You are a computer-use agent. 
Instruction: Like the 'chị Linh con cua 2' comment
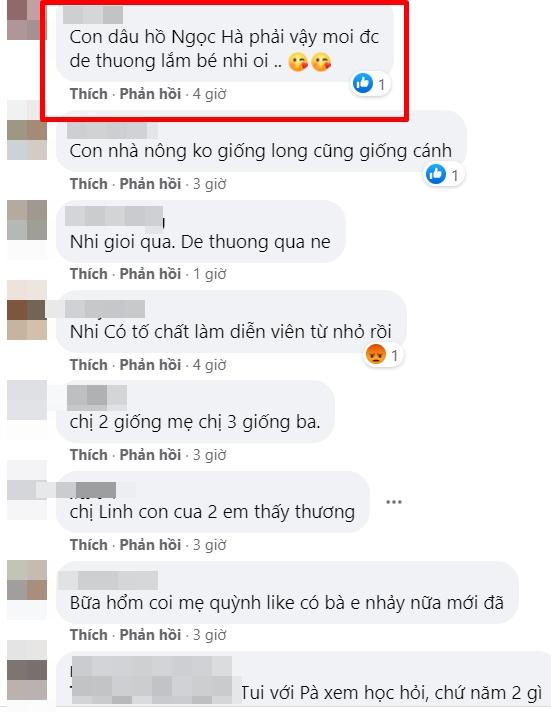coord(89,544)
